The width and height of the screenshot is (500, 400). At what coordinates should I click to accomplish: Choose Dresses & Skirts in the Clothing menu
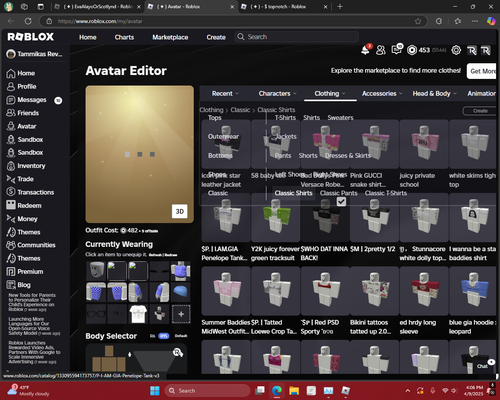tap(348, 156)
